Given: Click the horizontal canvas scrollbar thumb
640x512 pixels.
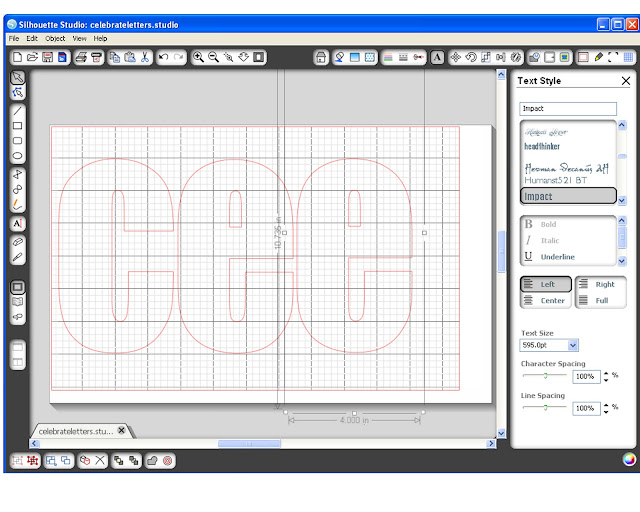Looking at the screenshot, I should [249, 444].
